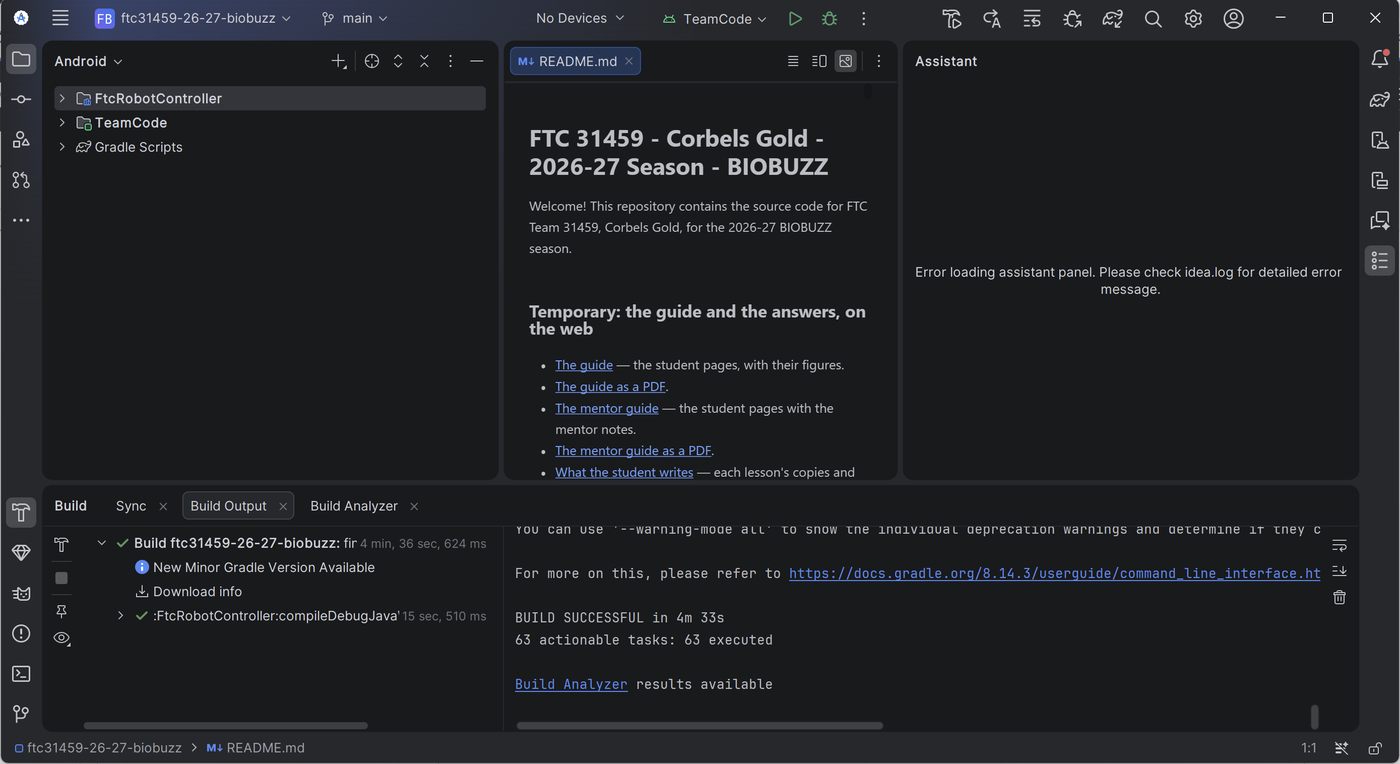Open the Pull Requests tool window icon

click(x=21, y=180)
